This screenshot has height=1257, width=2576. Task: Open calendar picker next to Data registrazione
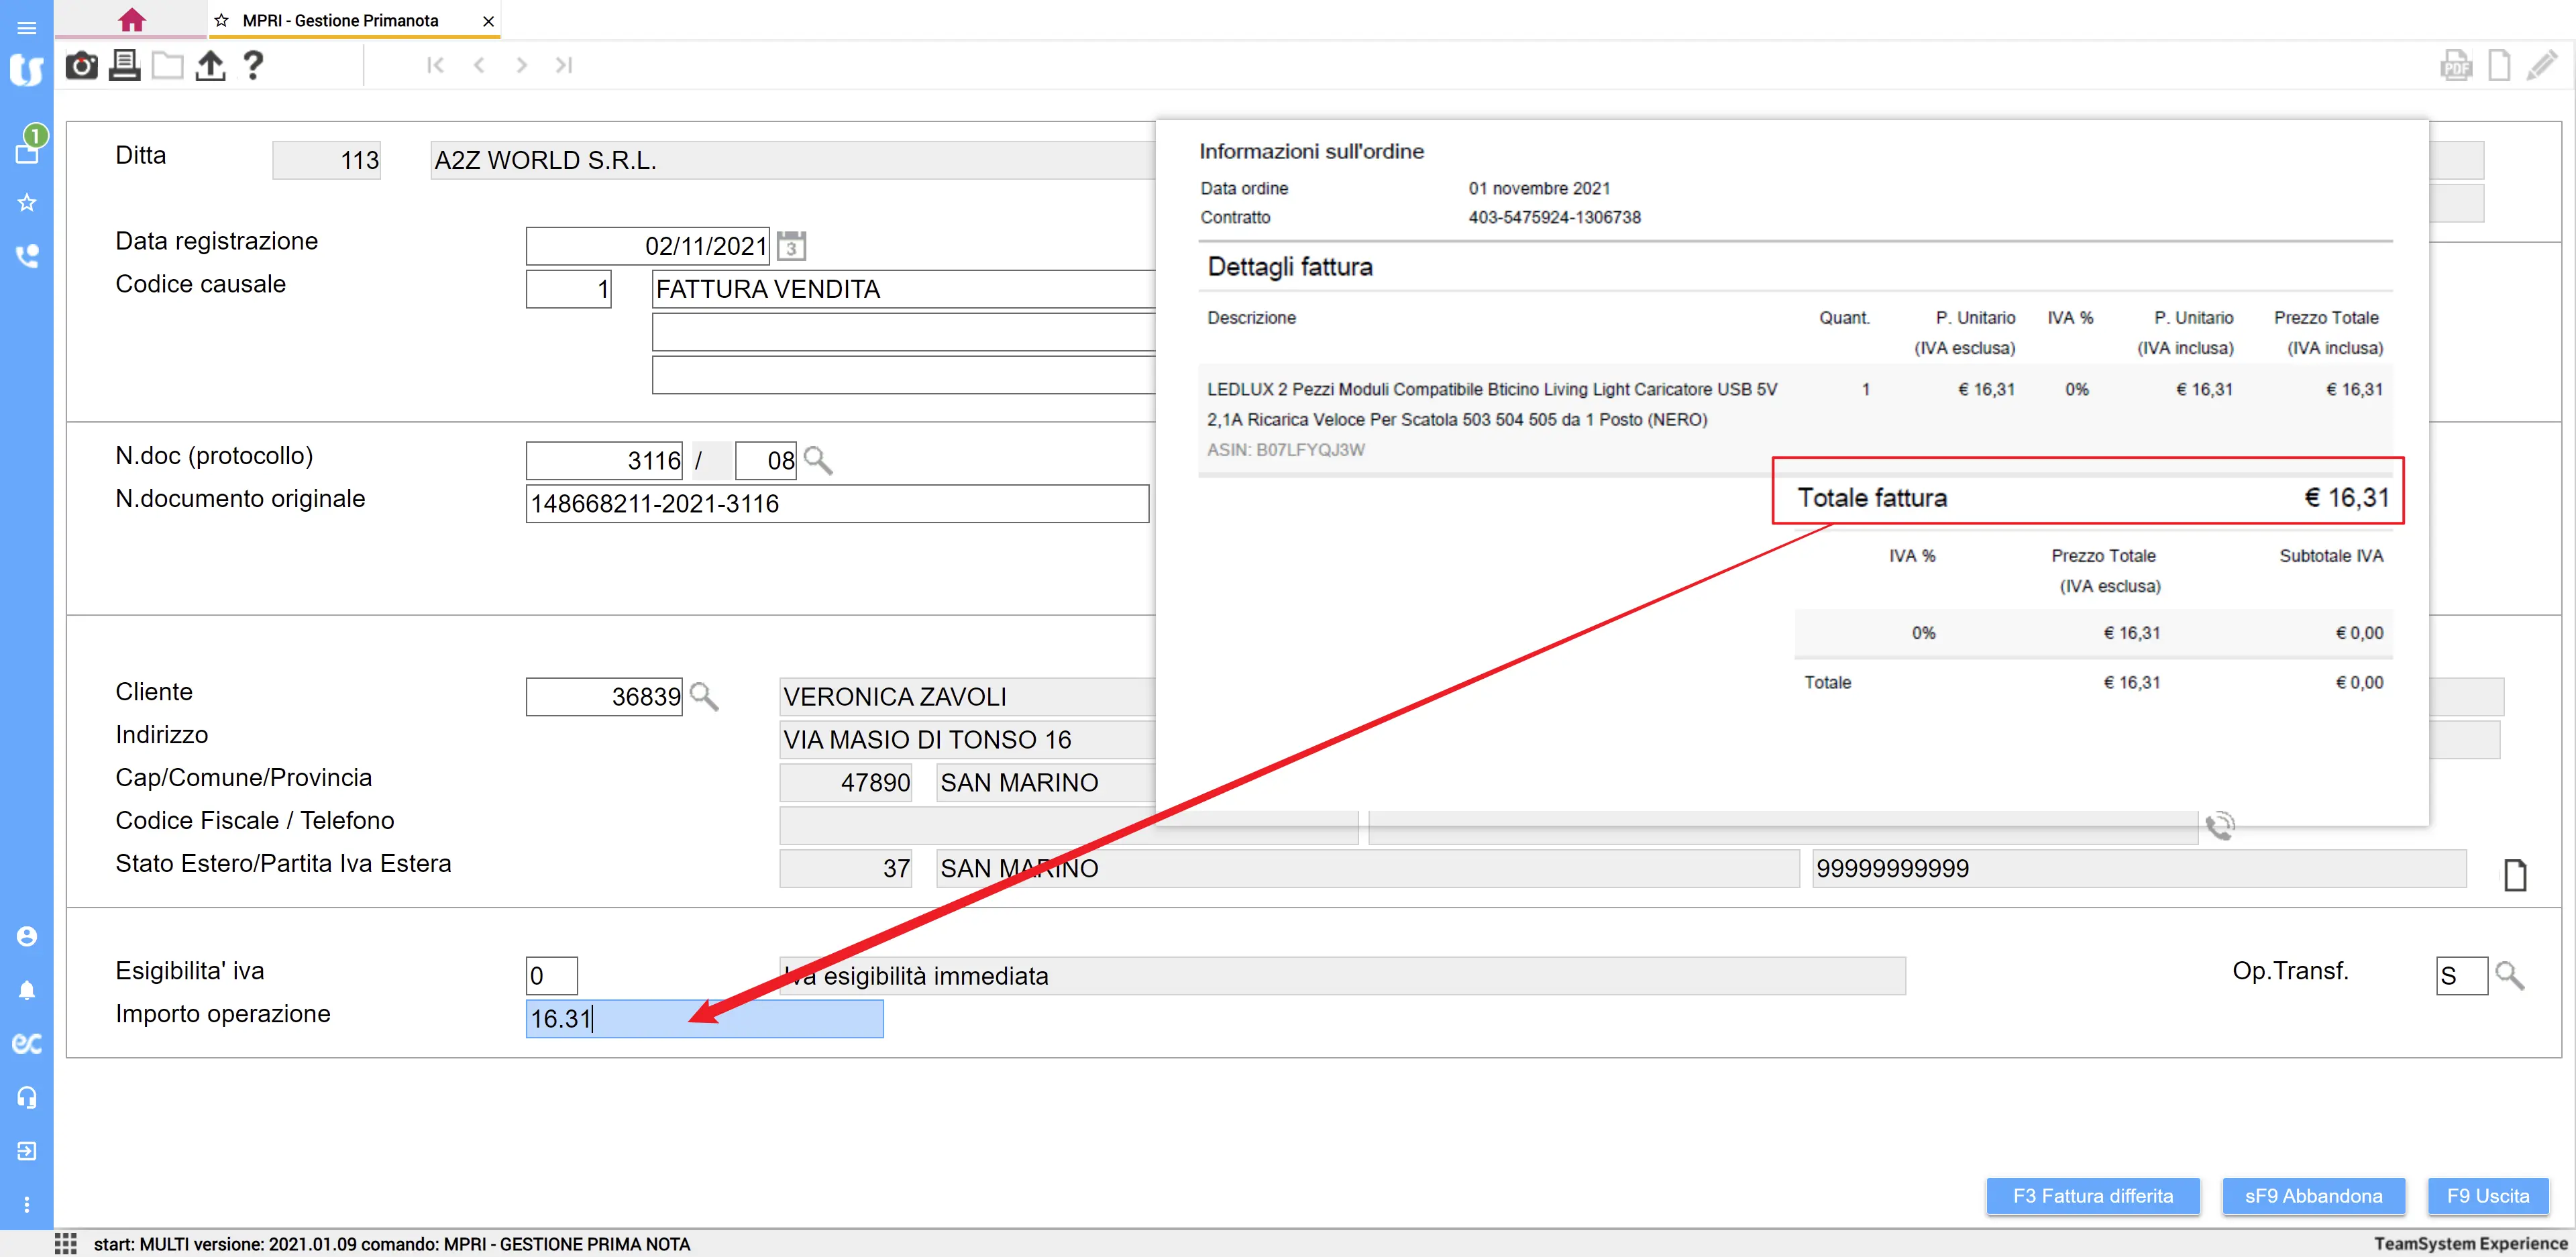[x=791, y=246]
